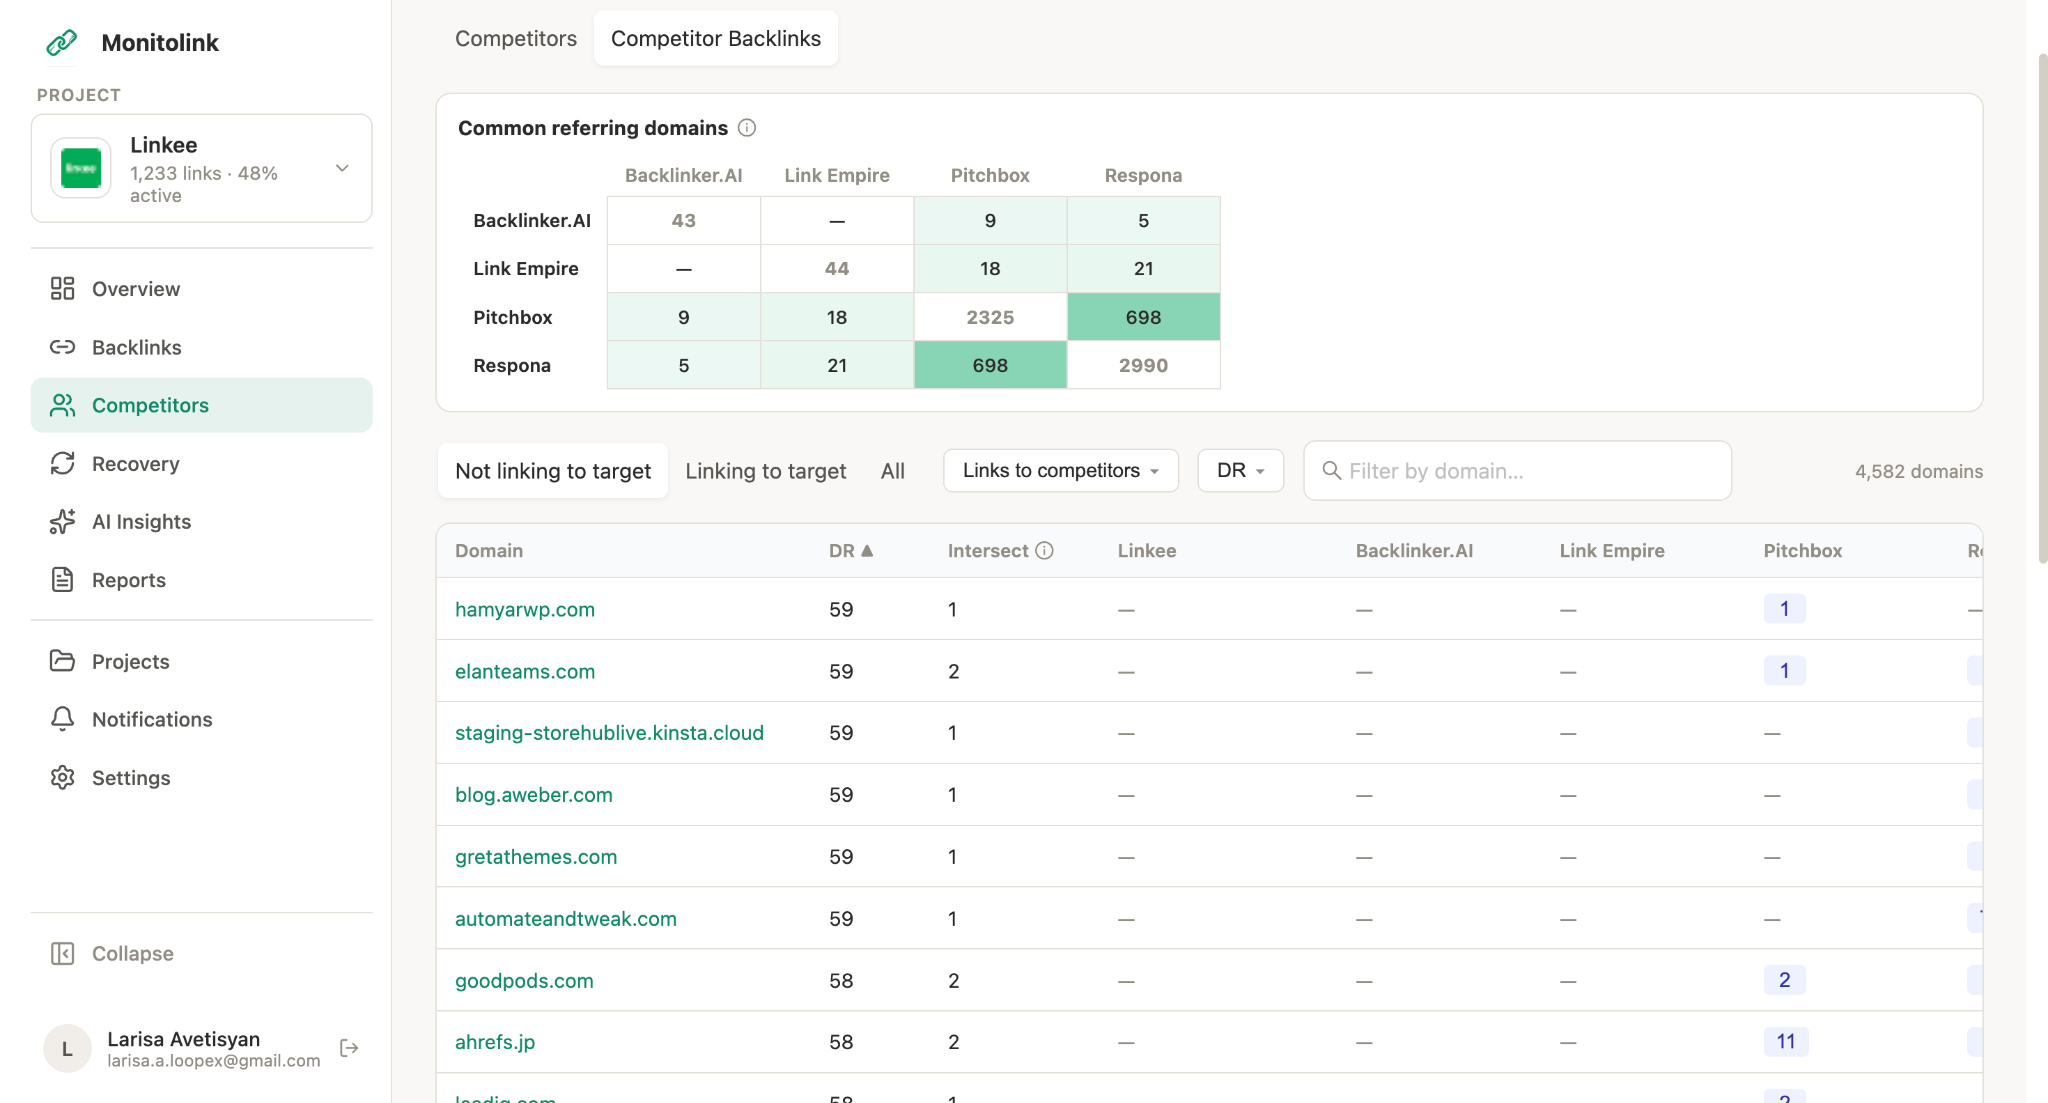This screenshot has width=2048, height=1103.
Task: Click the Linkee column header in table
Action: click(1147, 551)
